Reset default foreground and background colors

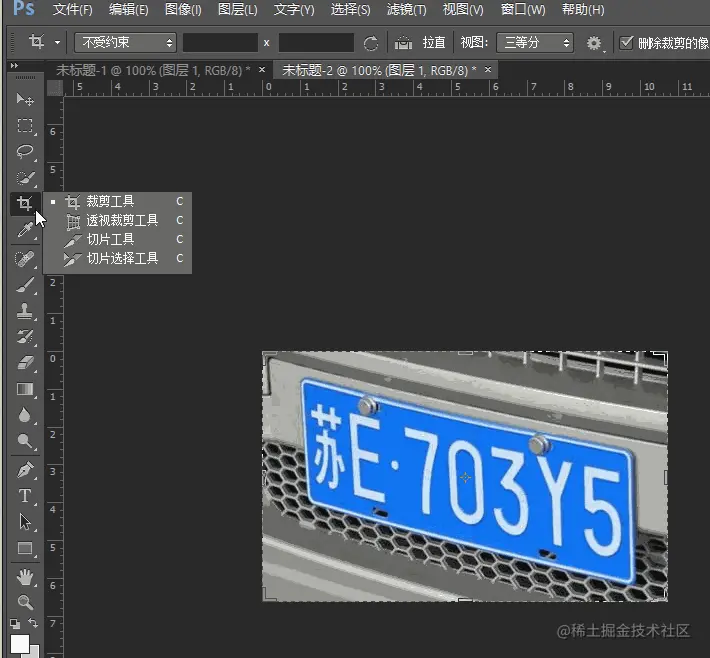15,624
